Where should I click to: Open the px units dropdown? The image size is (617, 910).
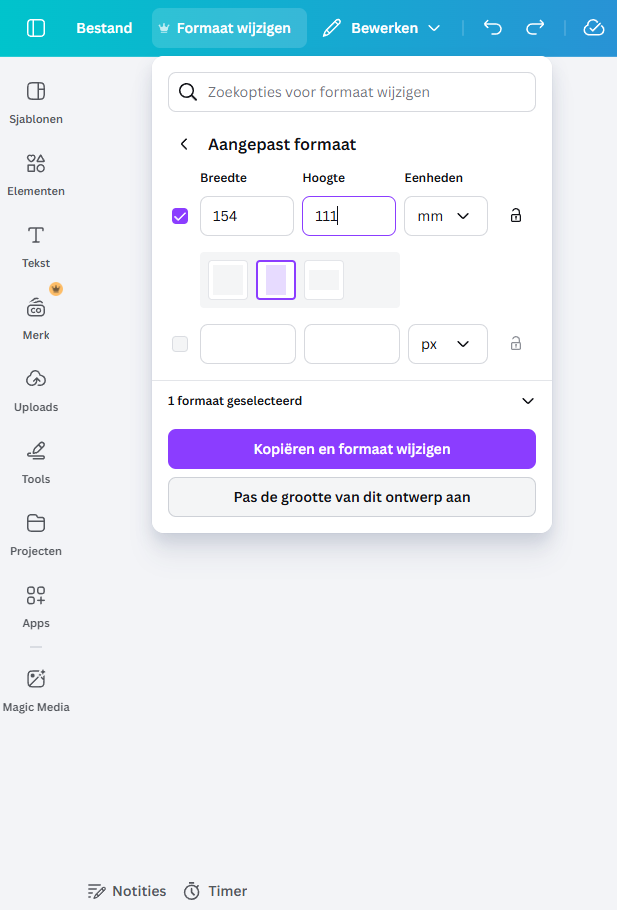click(x=447, y=343)
